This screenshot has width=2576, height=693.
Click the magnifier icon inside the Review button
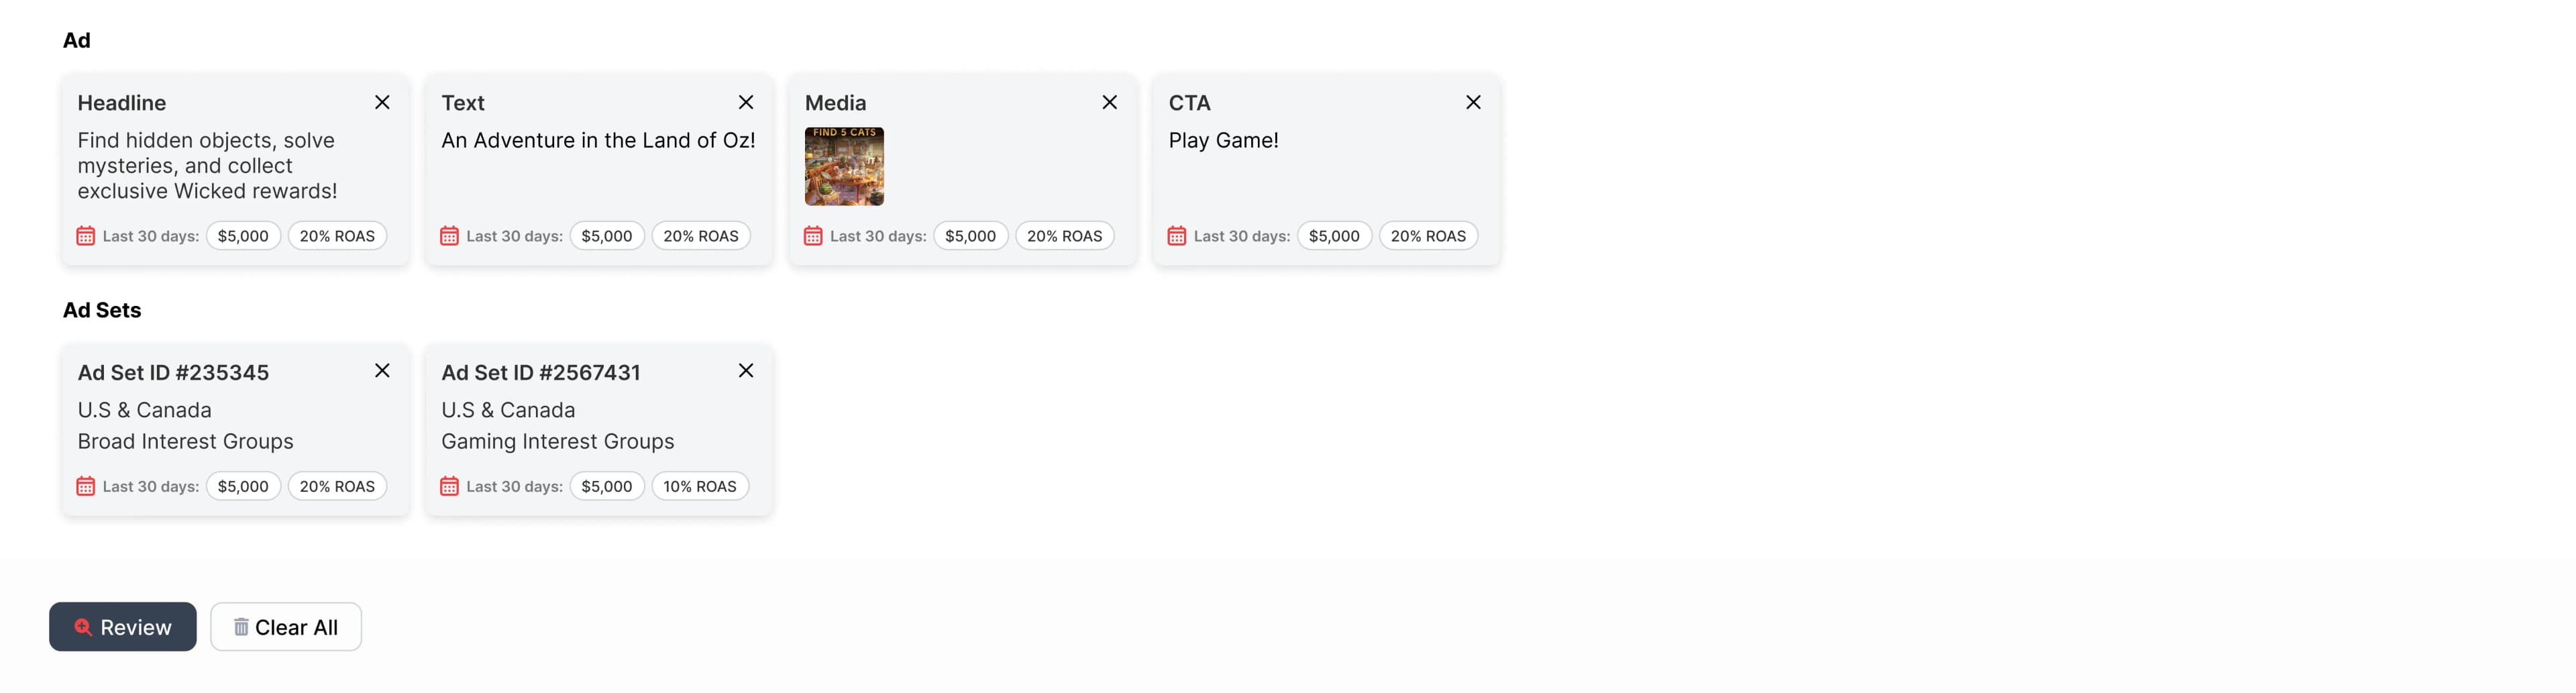point(83,627)
